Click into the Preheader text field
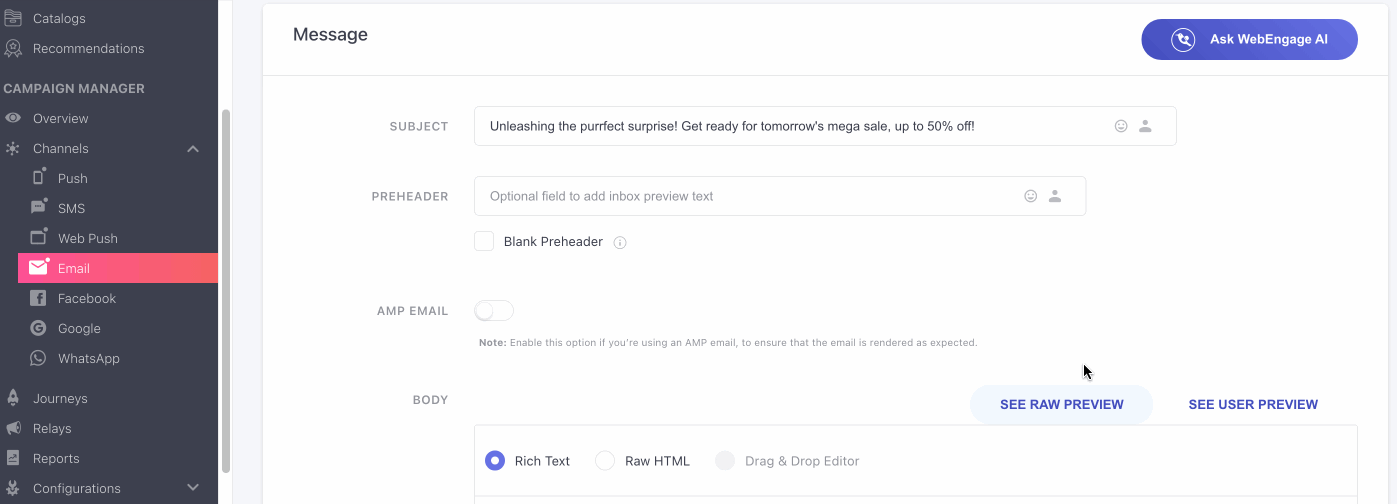Viewport: 1397px width, 504px height. point(740,196)
